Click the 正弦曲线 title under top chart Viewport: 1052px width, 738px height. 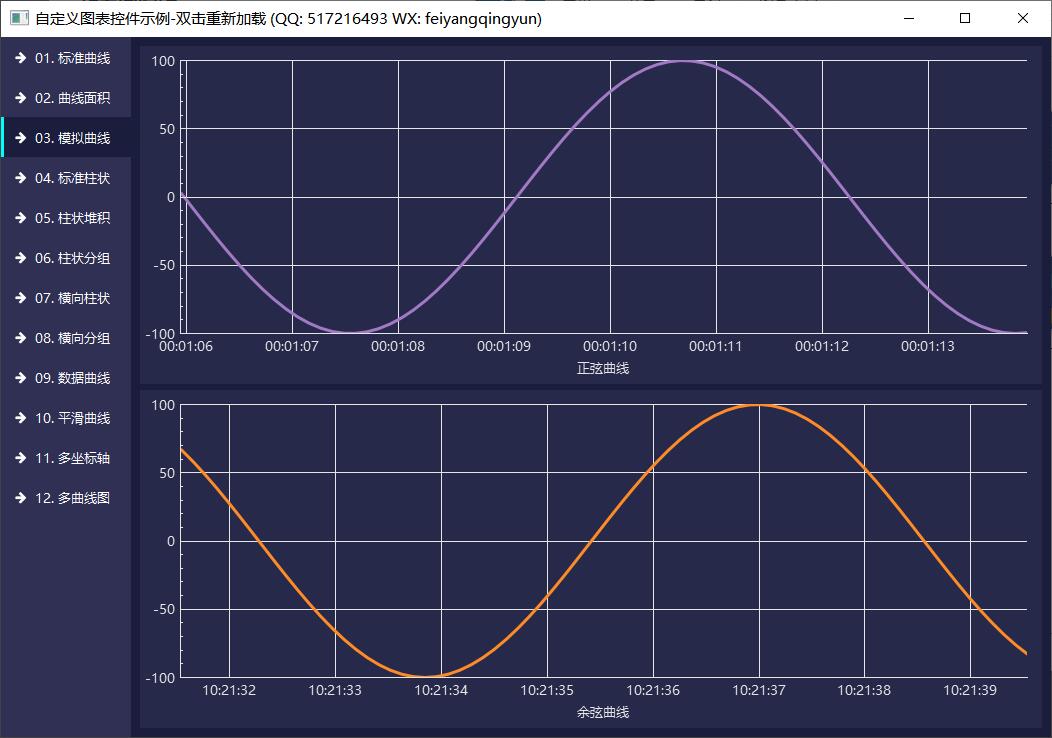coord(603,368)
